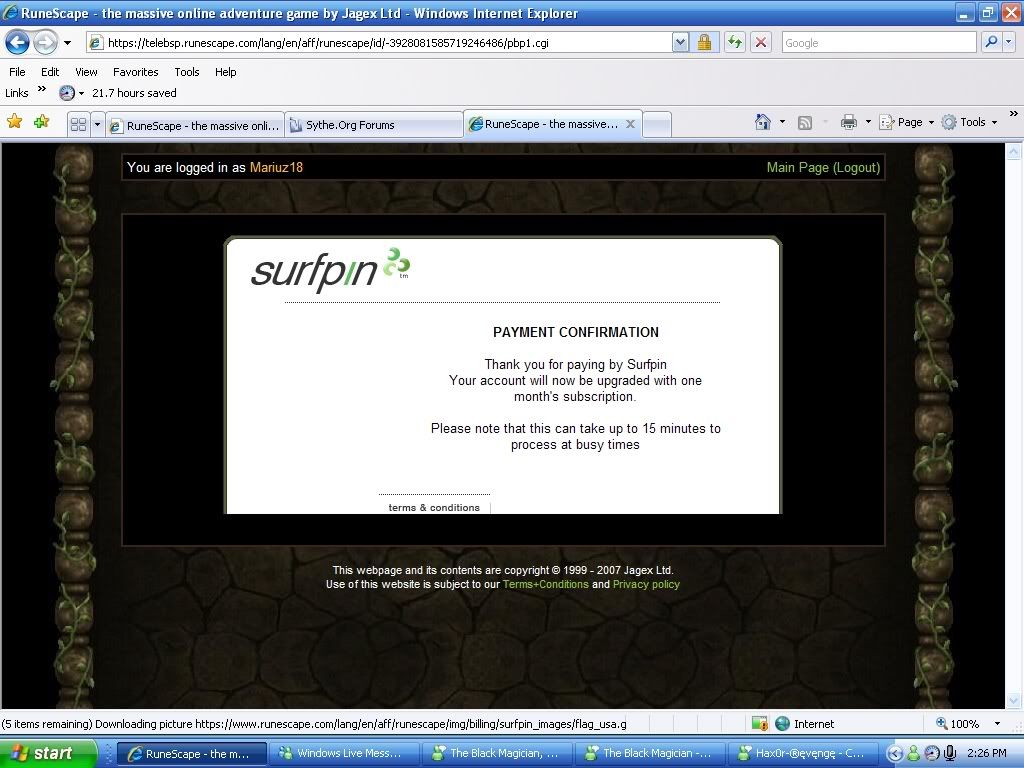1024x768 pixels.
Task: Switch to first RuneScape tab
Action: coord(195,125)
